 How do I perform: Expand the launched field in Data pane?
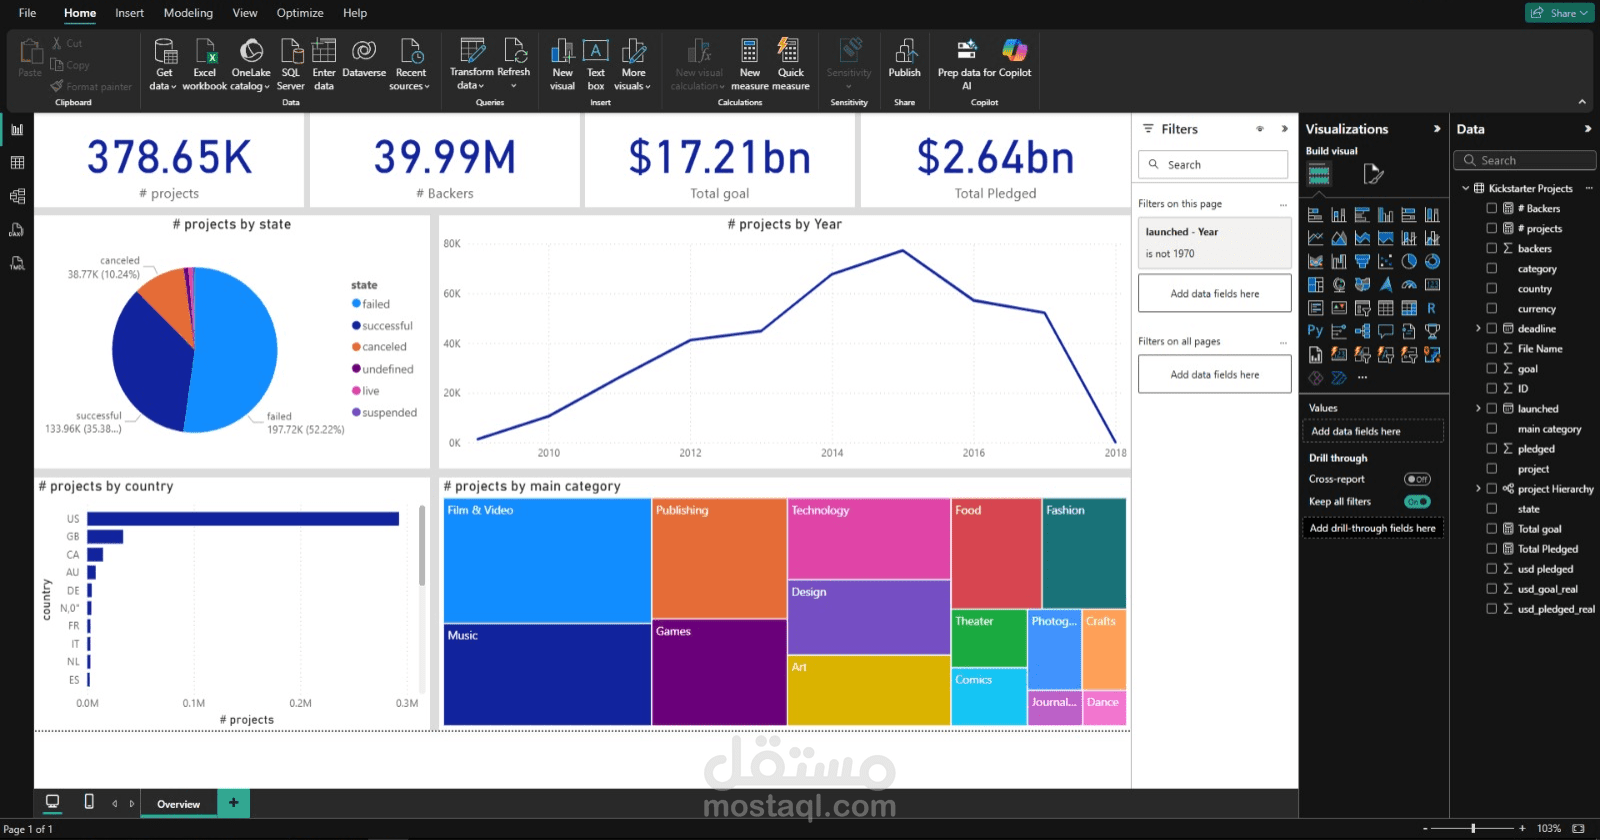pyautogui.click(x=1478, y=408)
